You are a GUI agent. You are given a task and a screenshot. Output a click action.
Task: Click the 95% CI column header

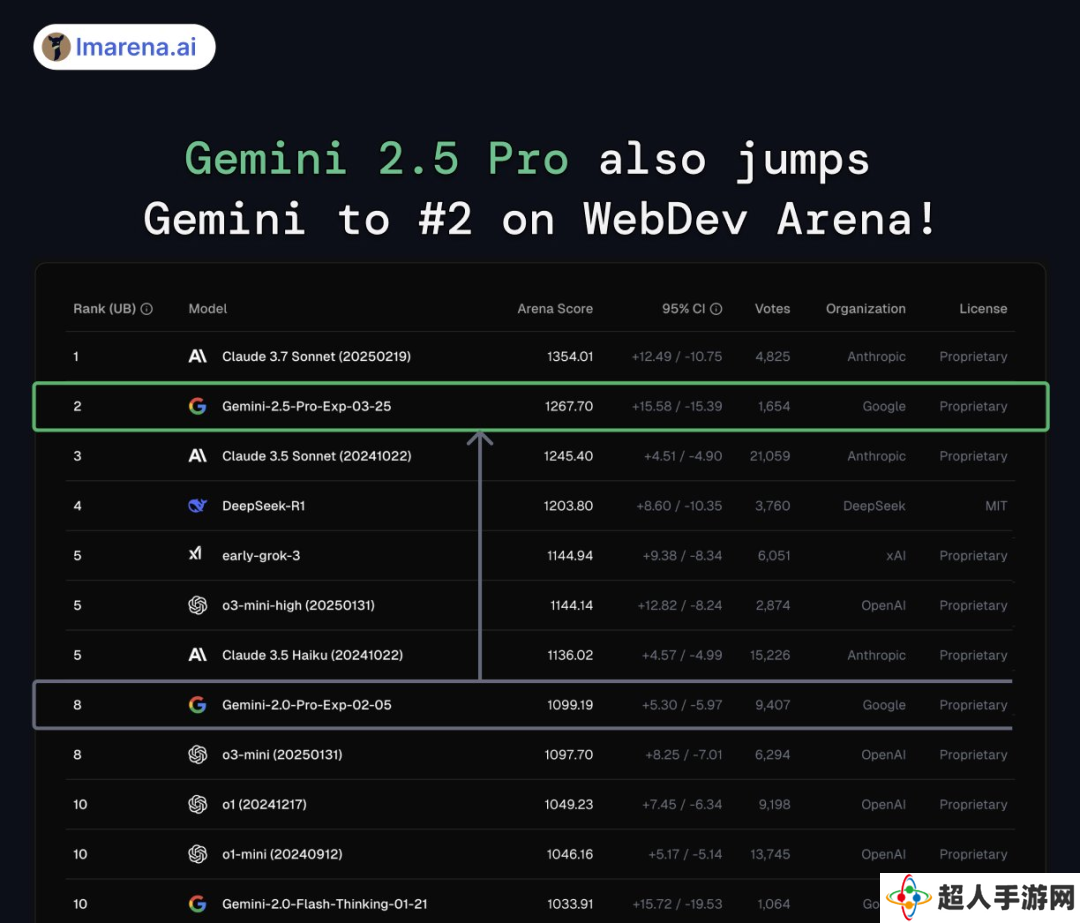pyautogui.click(x=683, y=309)
